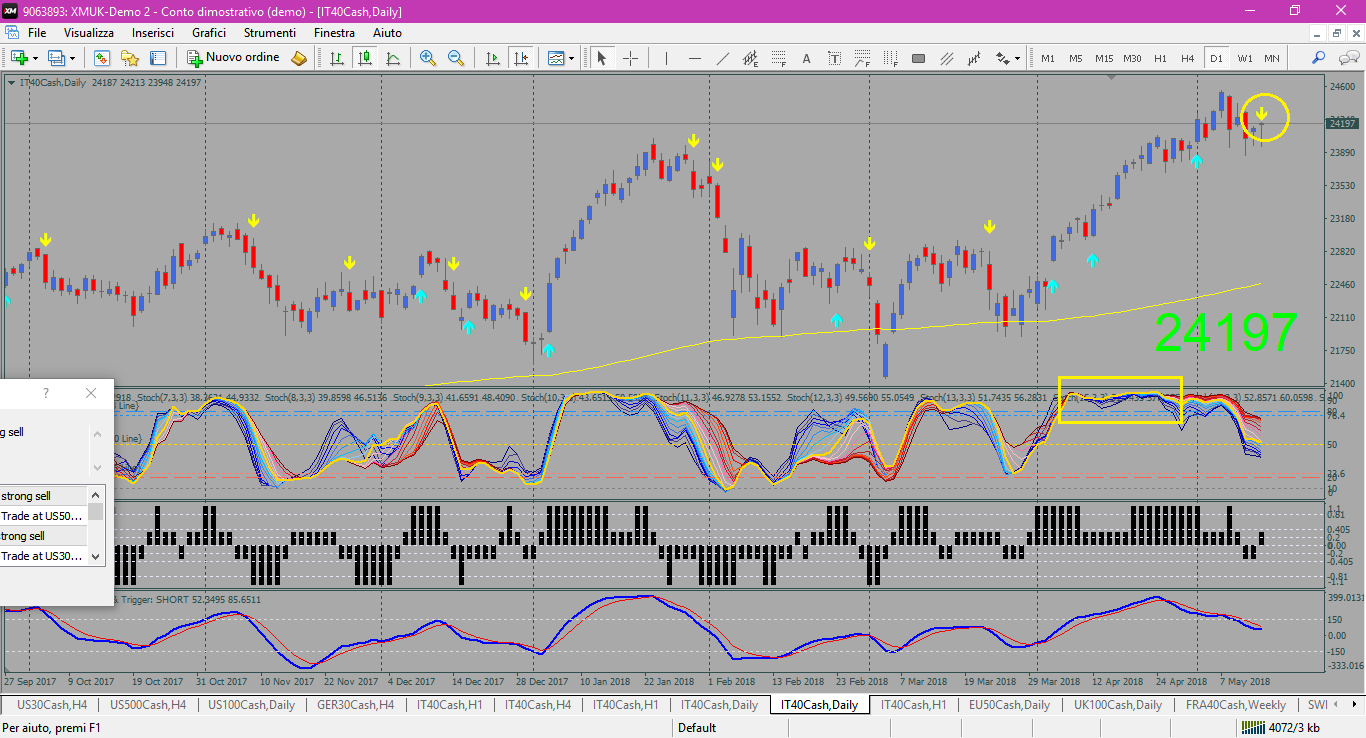
Task: Open the Finestra menu
Action: (334, 33)
